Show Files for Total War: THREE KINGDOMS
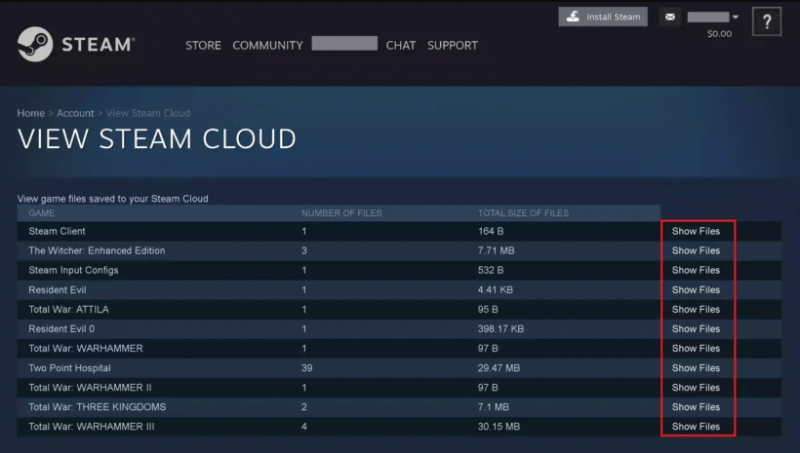 pyautogui.click(x=695, y=407)
